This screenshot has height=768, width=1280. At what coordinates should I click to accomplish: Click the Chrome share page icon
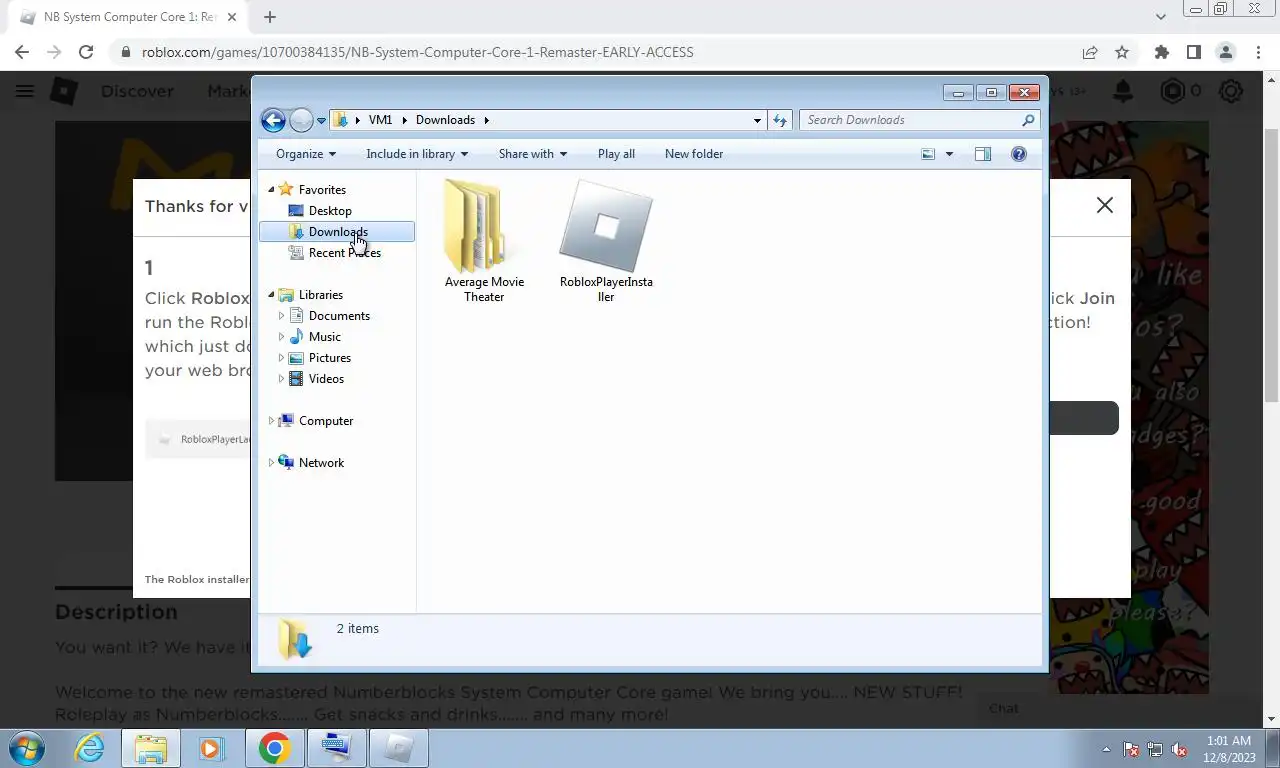point(1090,52)
